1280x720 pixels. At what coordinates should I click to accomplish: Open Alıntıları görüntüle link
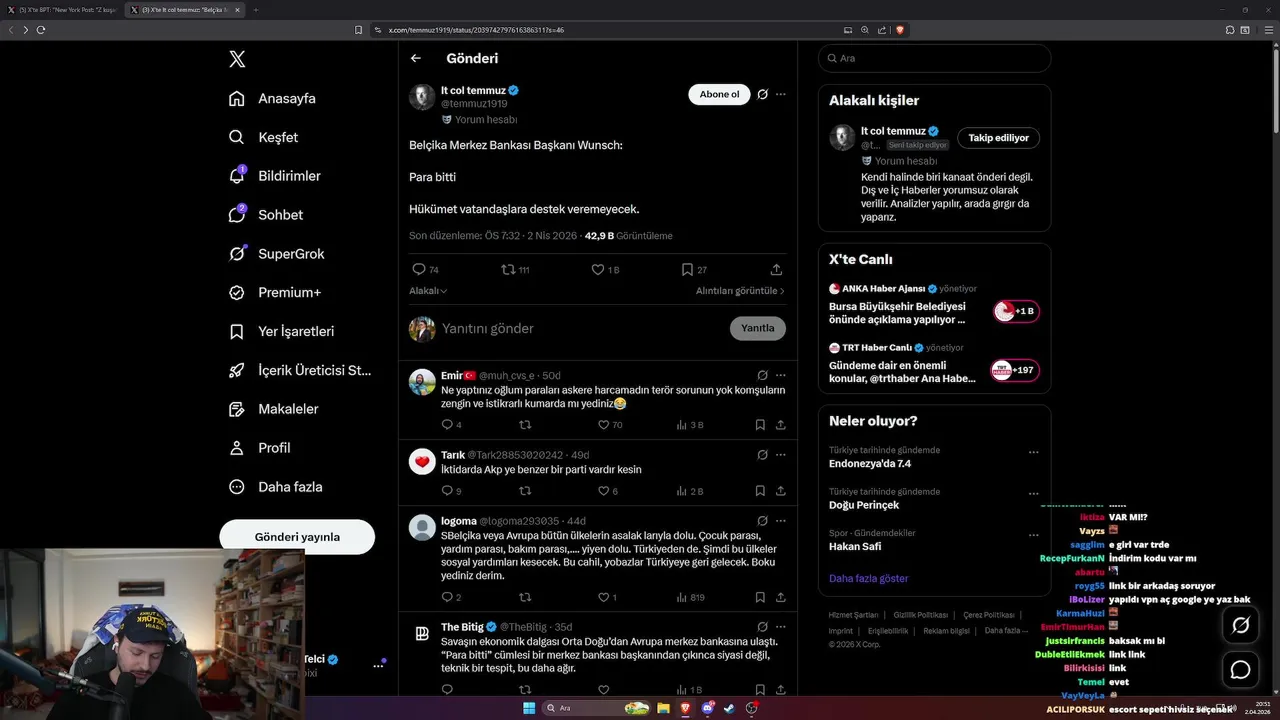[x=740, y=291]
